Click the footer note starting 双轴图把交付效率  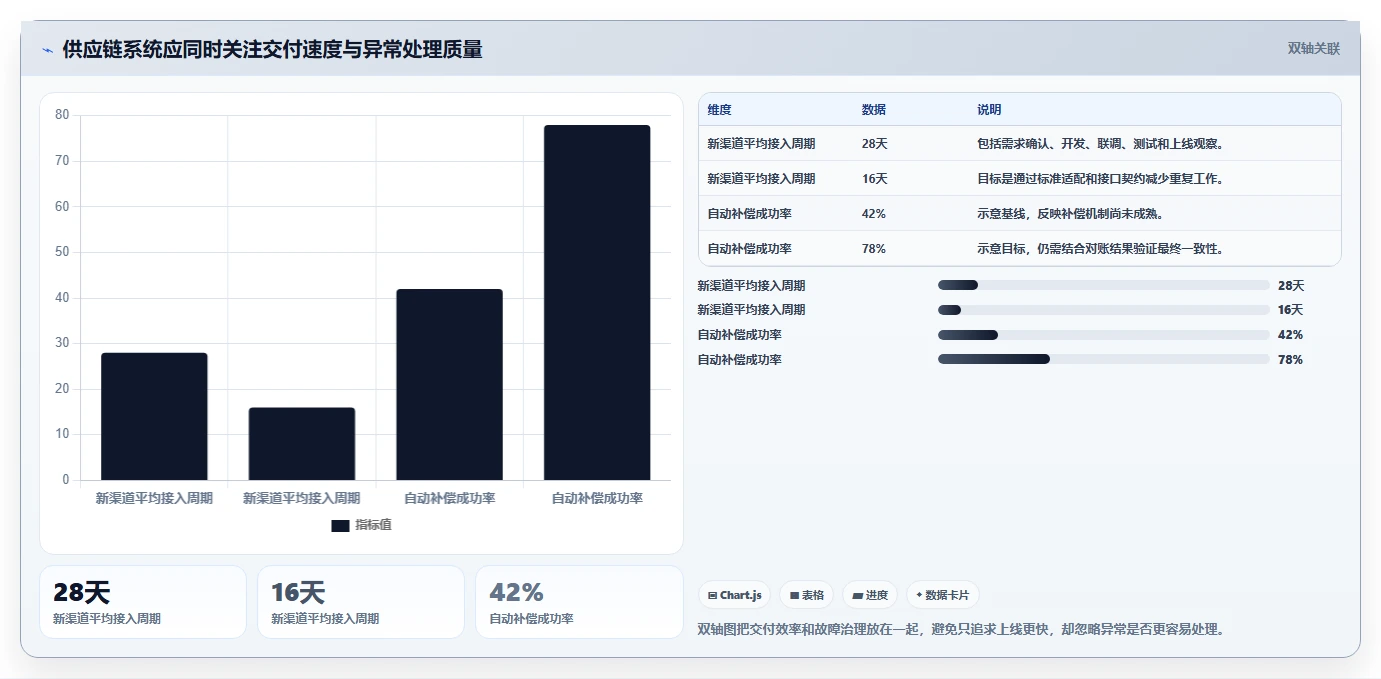(961, 629)
